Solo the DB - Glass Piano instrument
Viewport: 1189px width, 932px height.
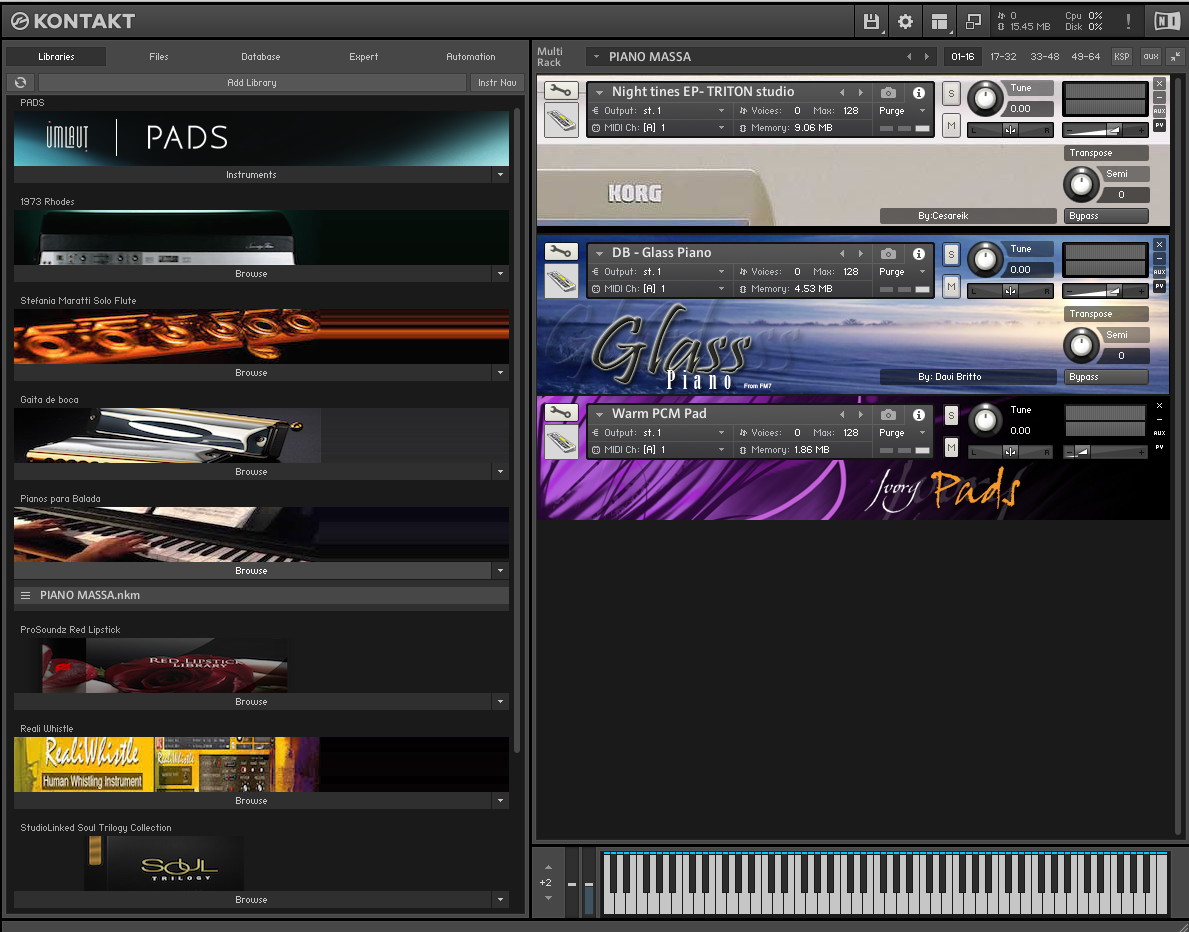pos(952,255)
